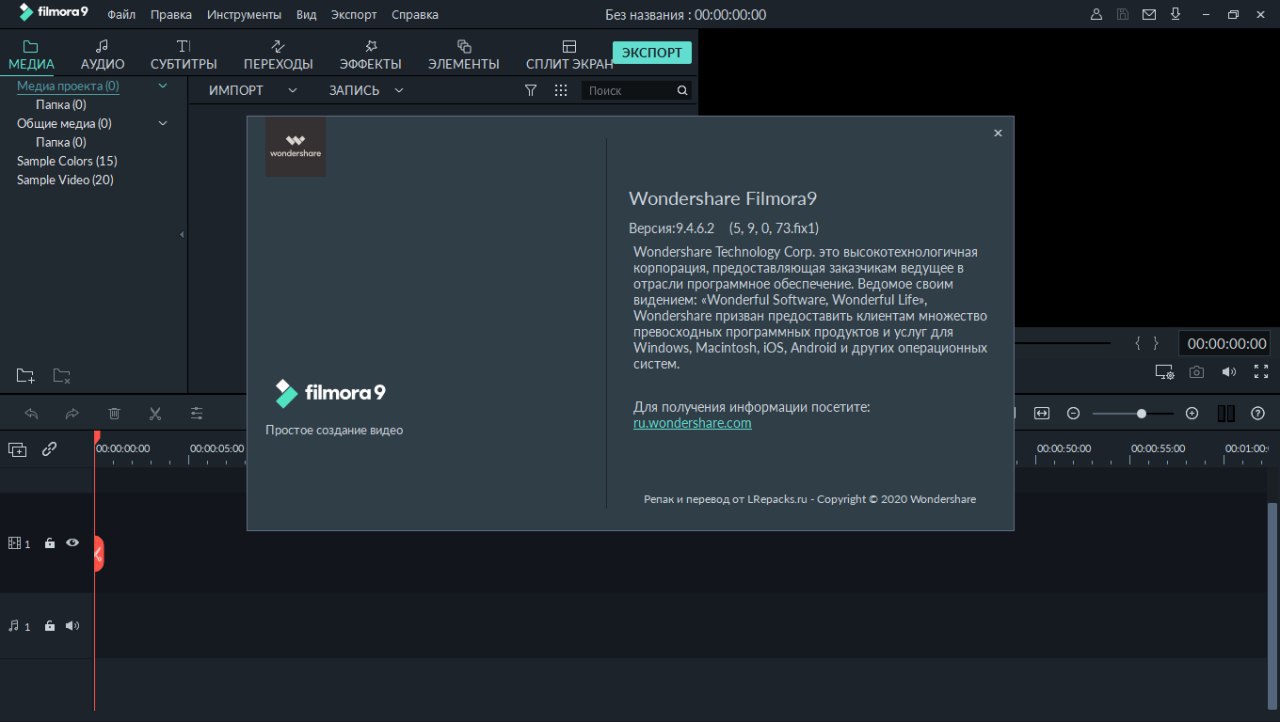Click the Wondershare logo in About dialog
This screenshot has height=722, width=1280.
[295, 147]
